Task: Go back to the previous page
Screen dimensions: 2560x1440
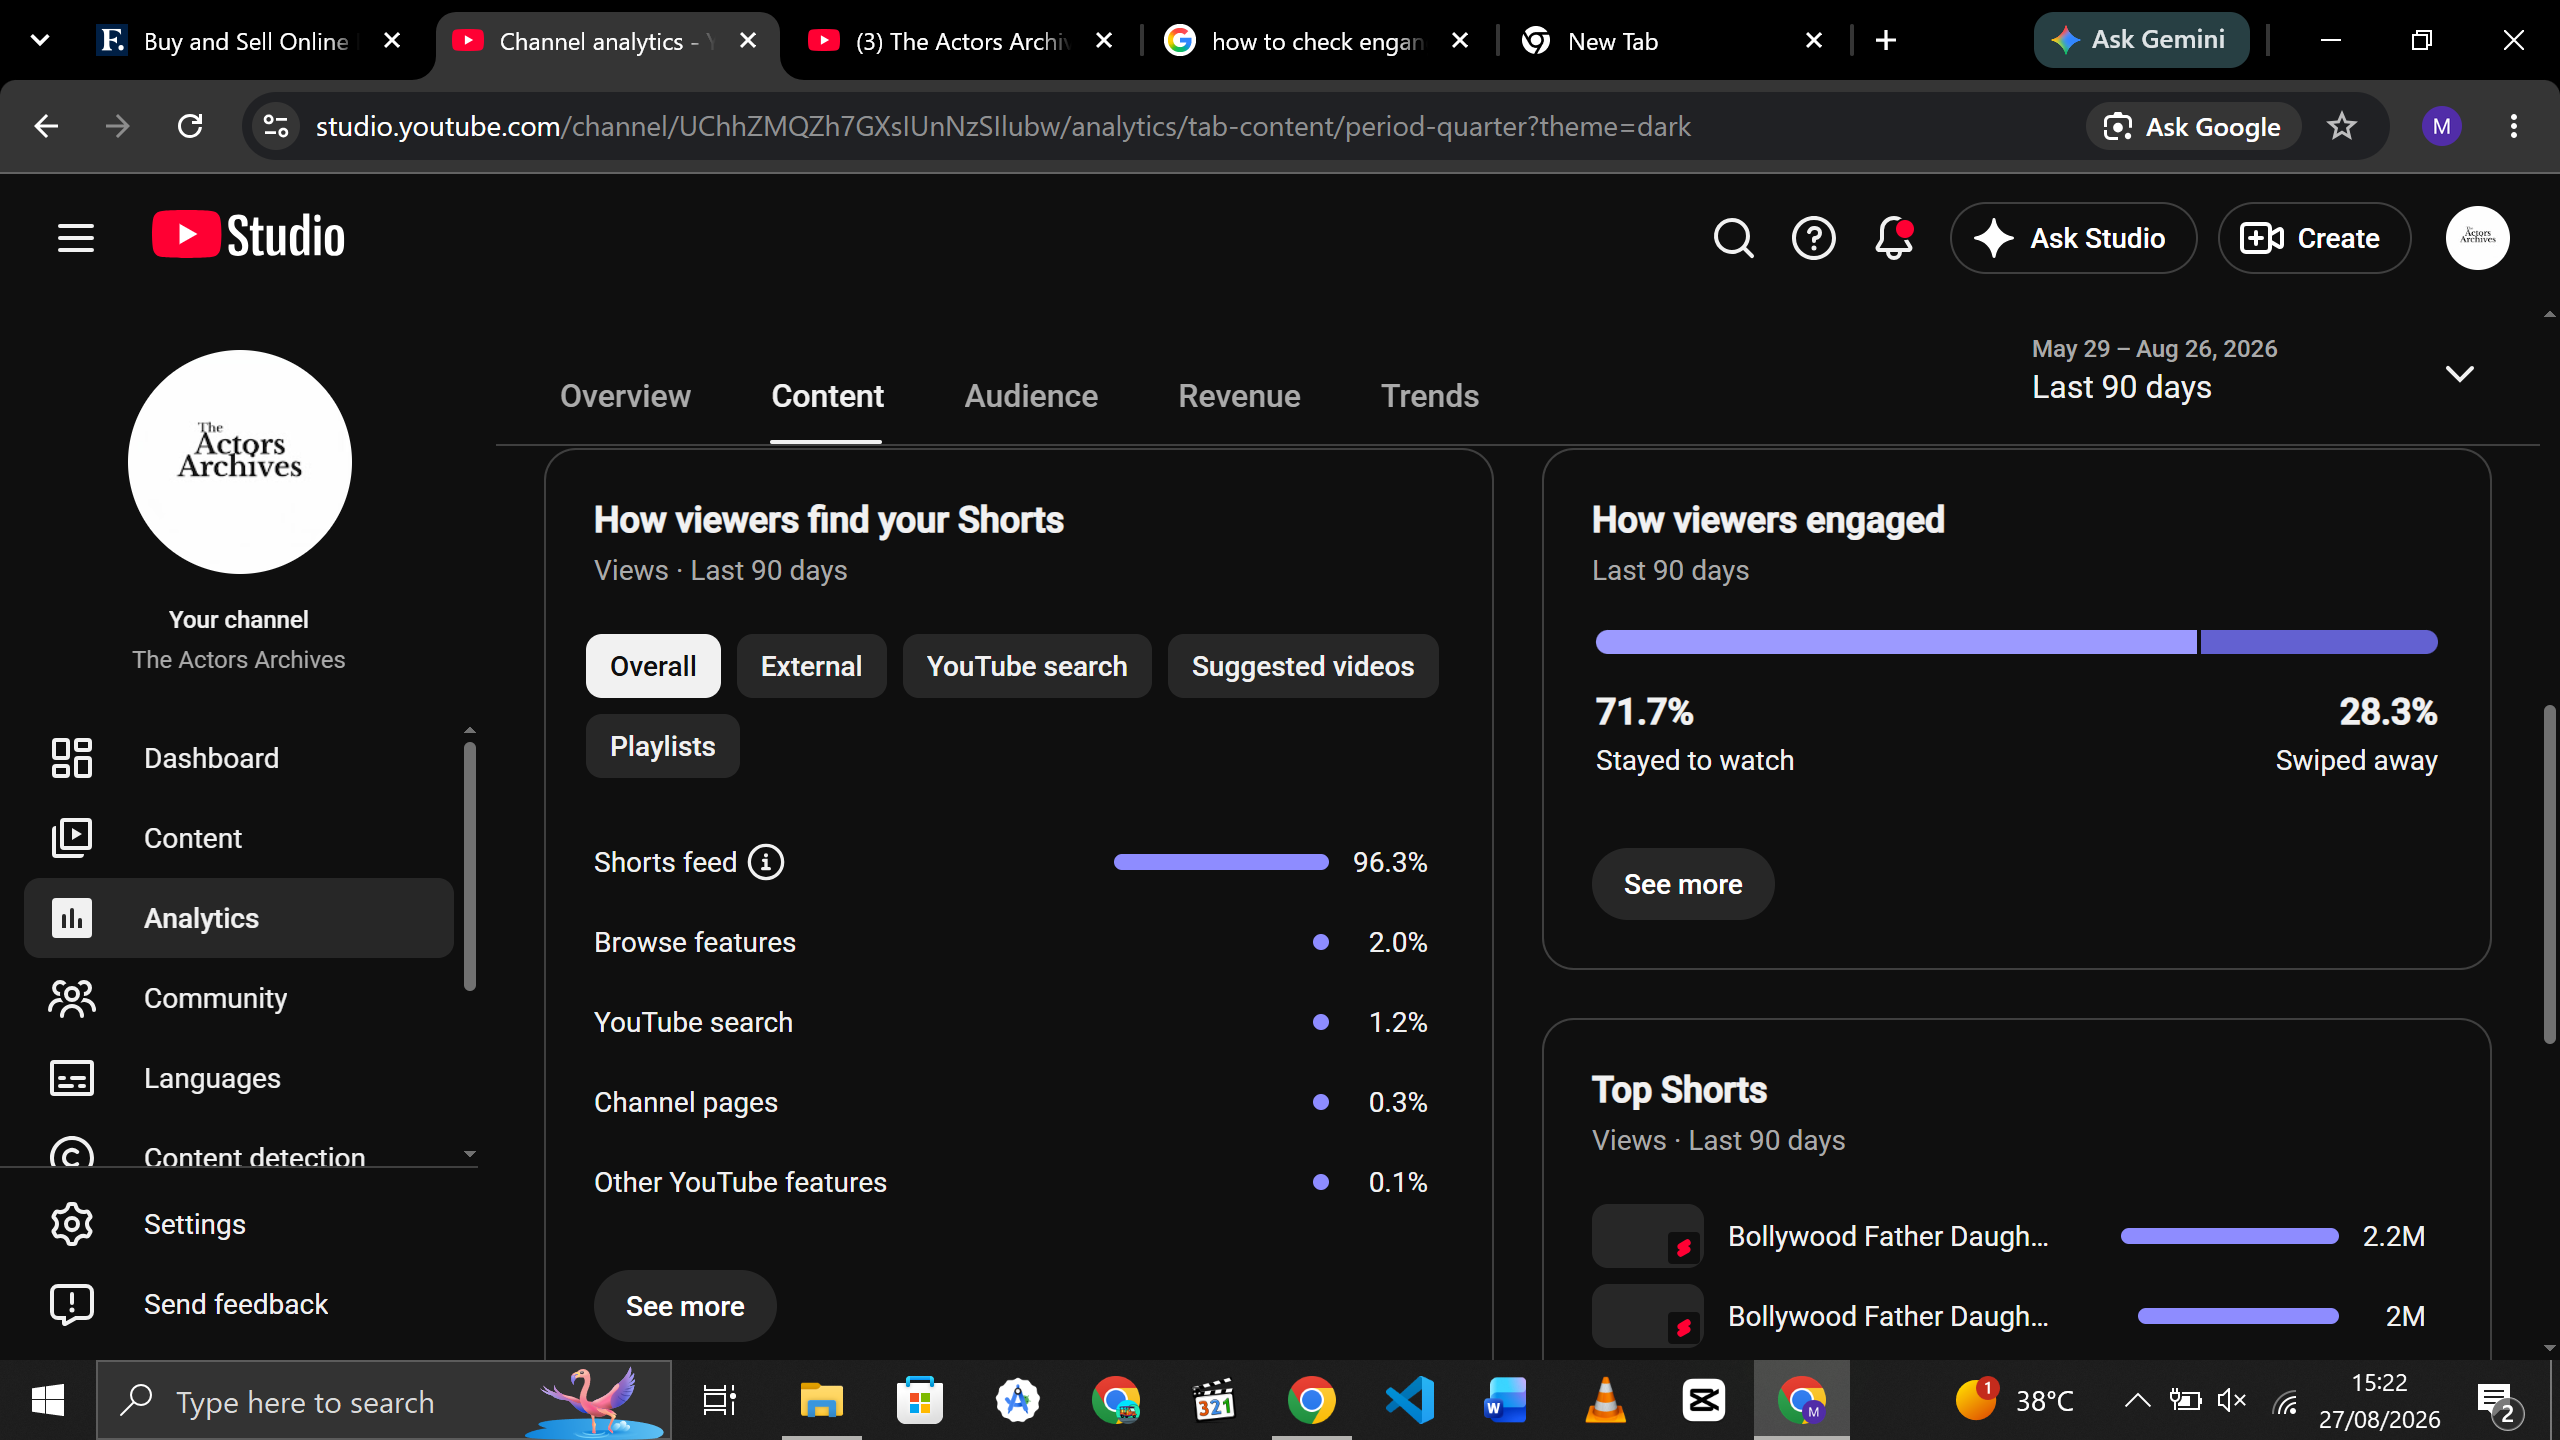Action: pyautogui.click(x=46, y=126)
